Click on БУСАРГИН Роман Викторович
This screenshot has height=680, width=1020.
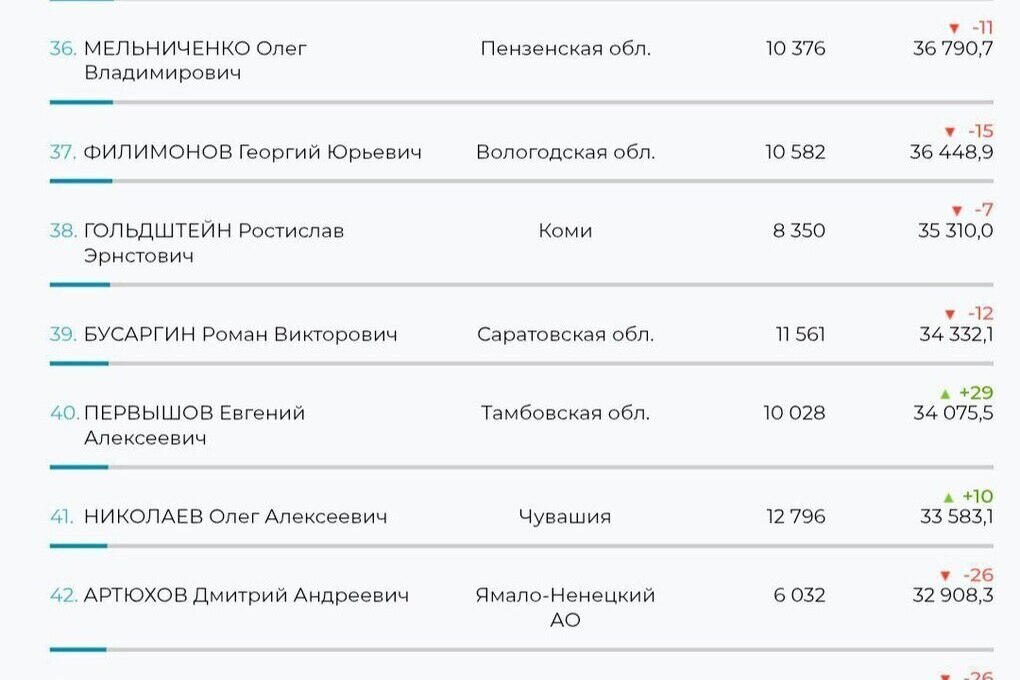(x=240, y=334)
